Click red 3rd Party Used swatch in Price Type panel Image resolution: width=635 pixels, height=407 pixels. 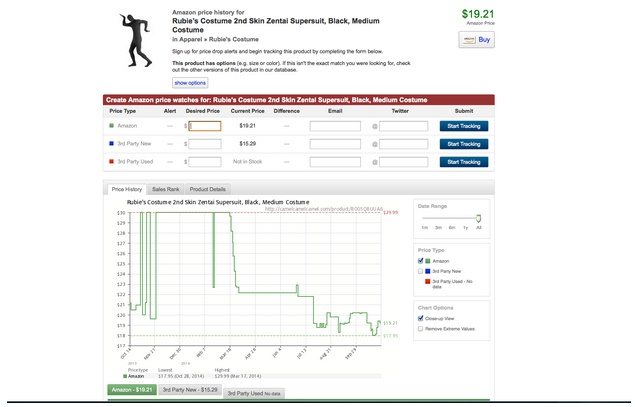pyautogui.click(x=427, y=281)
